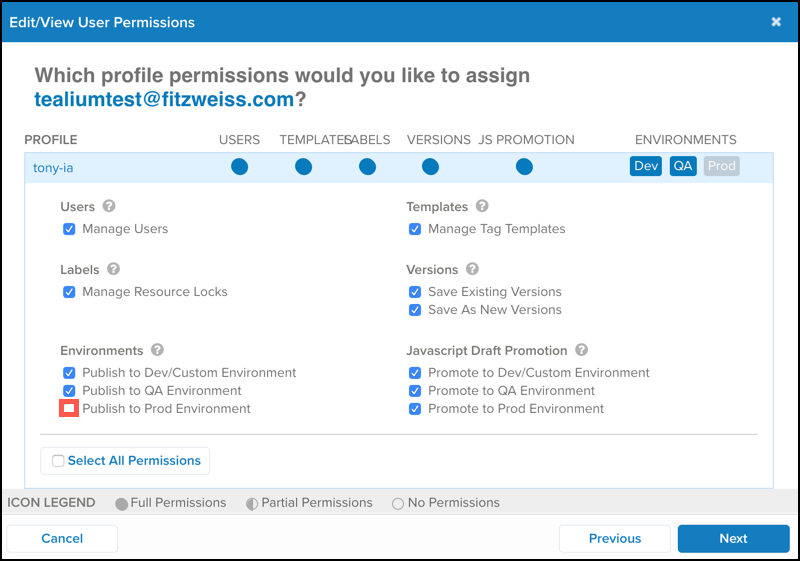
Task: Toggle the Select All Permissions checkbox
Action: click(58, 461)
